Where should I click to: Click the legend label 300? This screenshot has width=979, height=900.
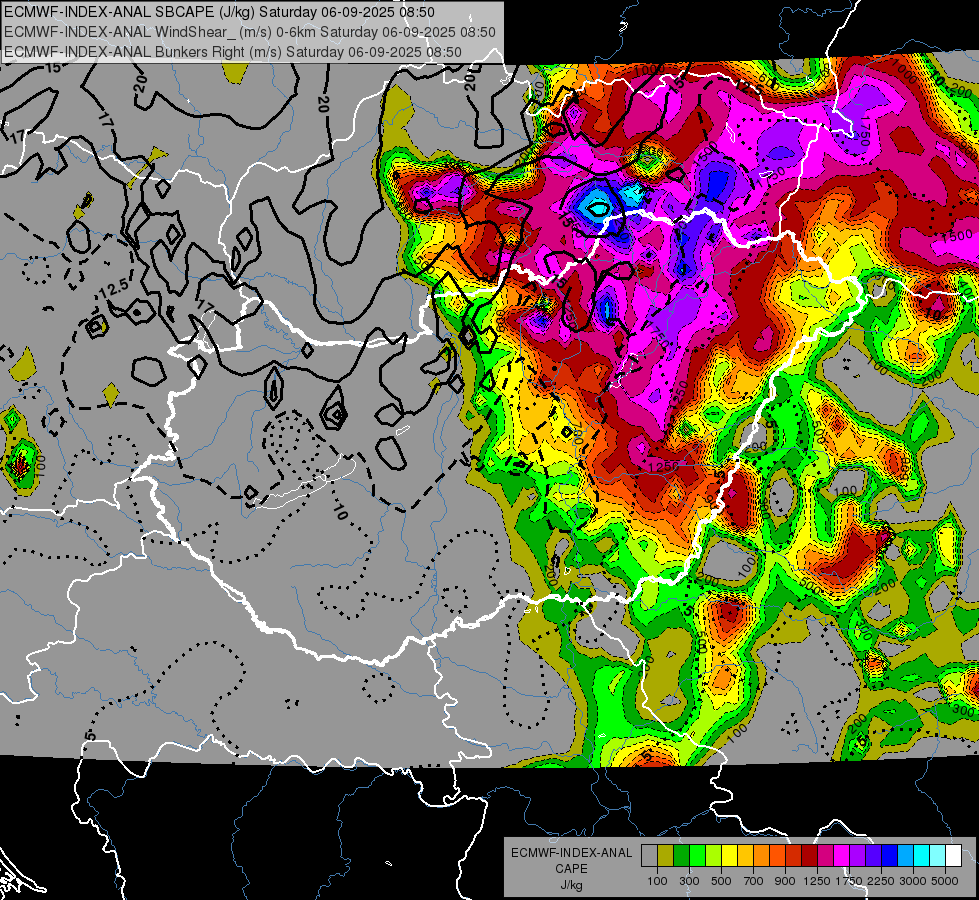(x=689, y=881)
